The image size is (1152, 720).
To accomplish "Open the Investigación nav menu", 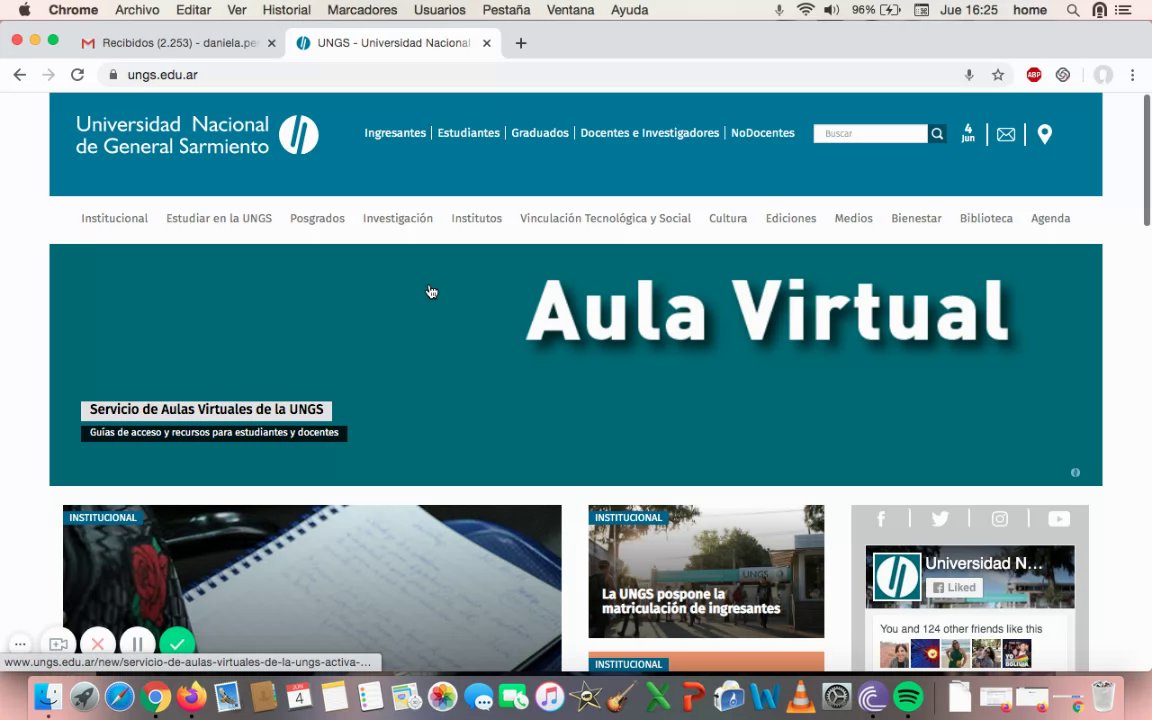I will click(397, 218).
